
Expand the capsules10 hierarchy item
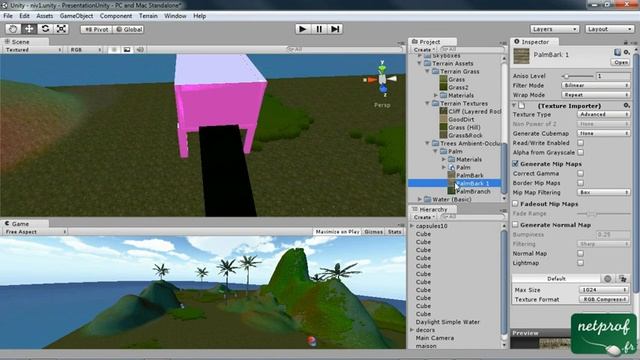pos(412,226)
